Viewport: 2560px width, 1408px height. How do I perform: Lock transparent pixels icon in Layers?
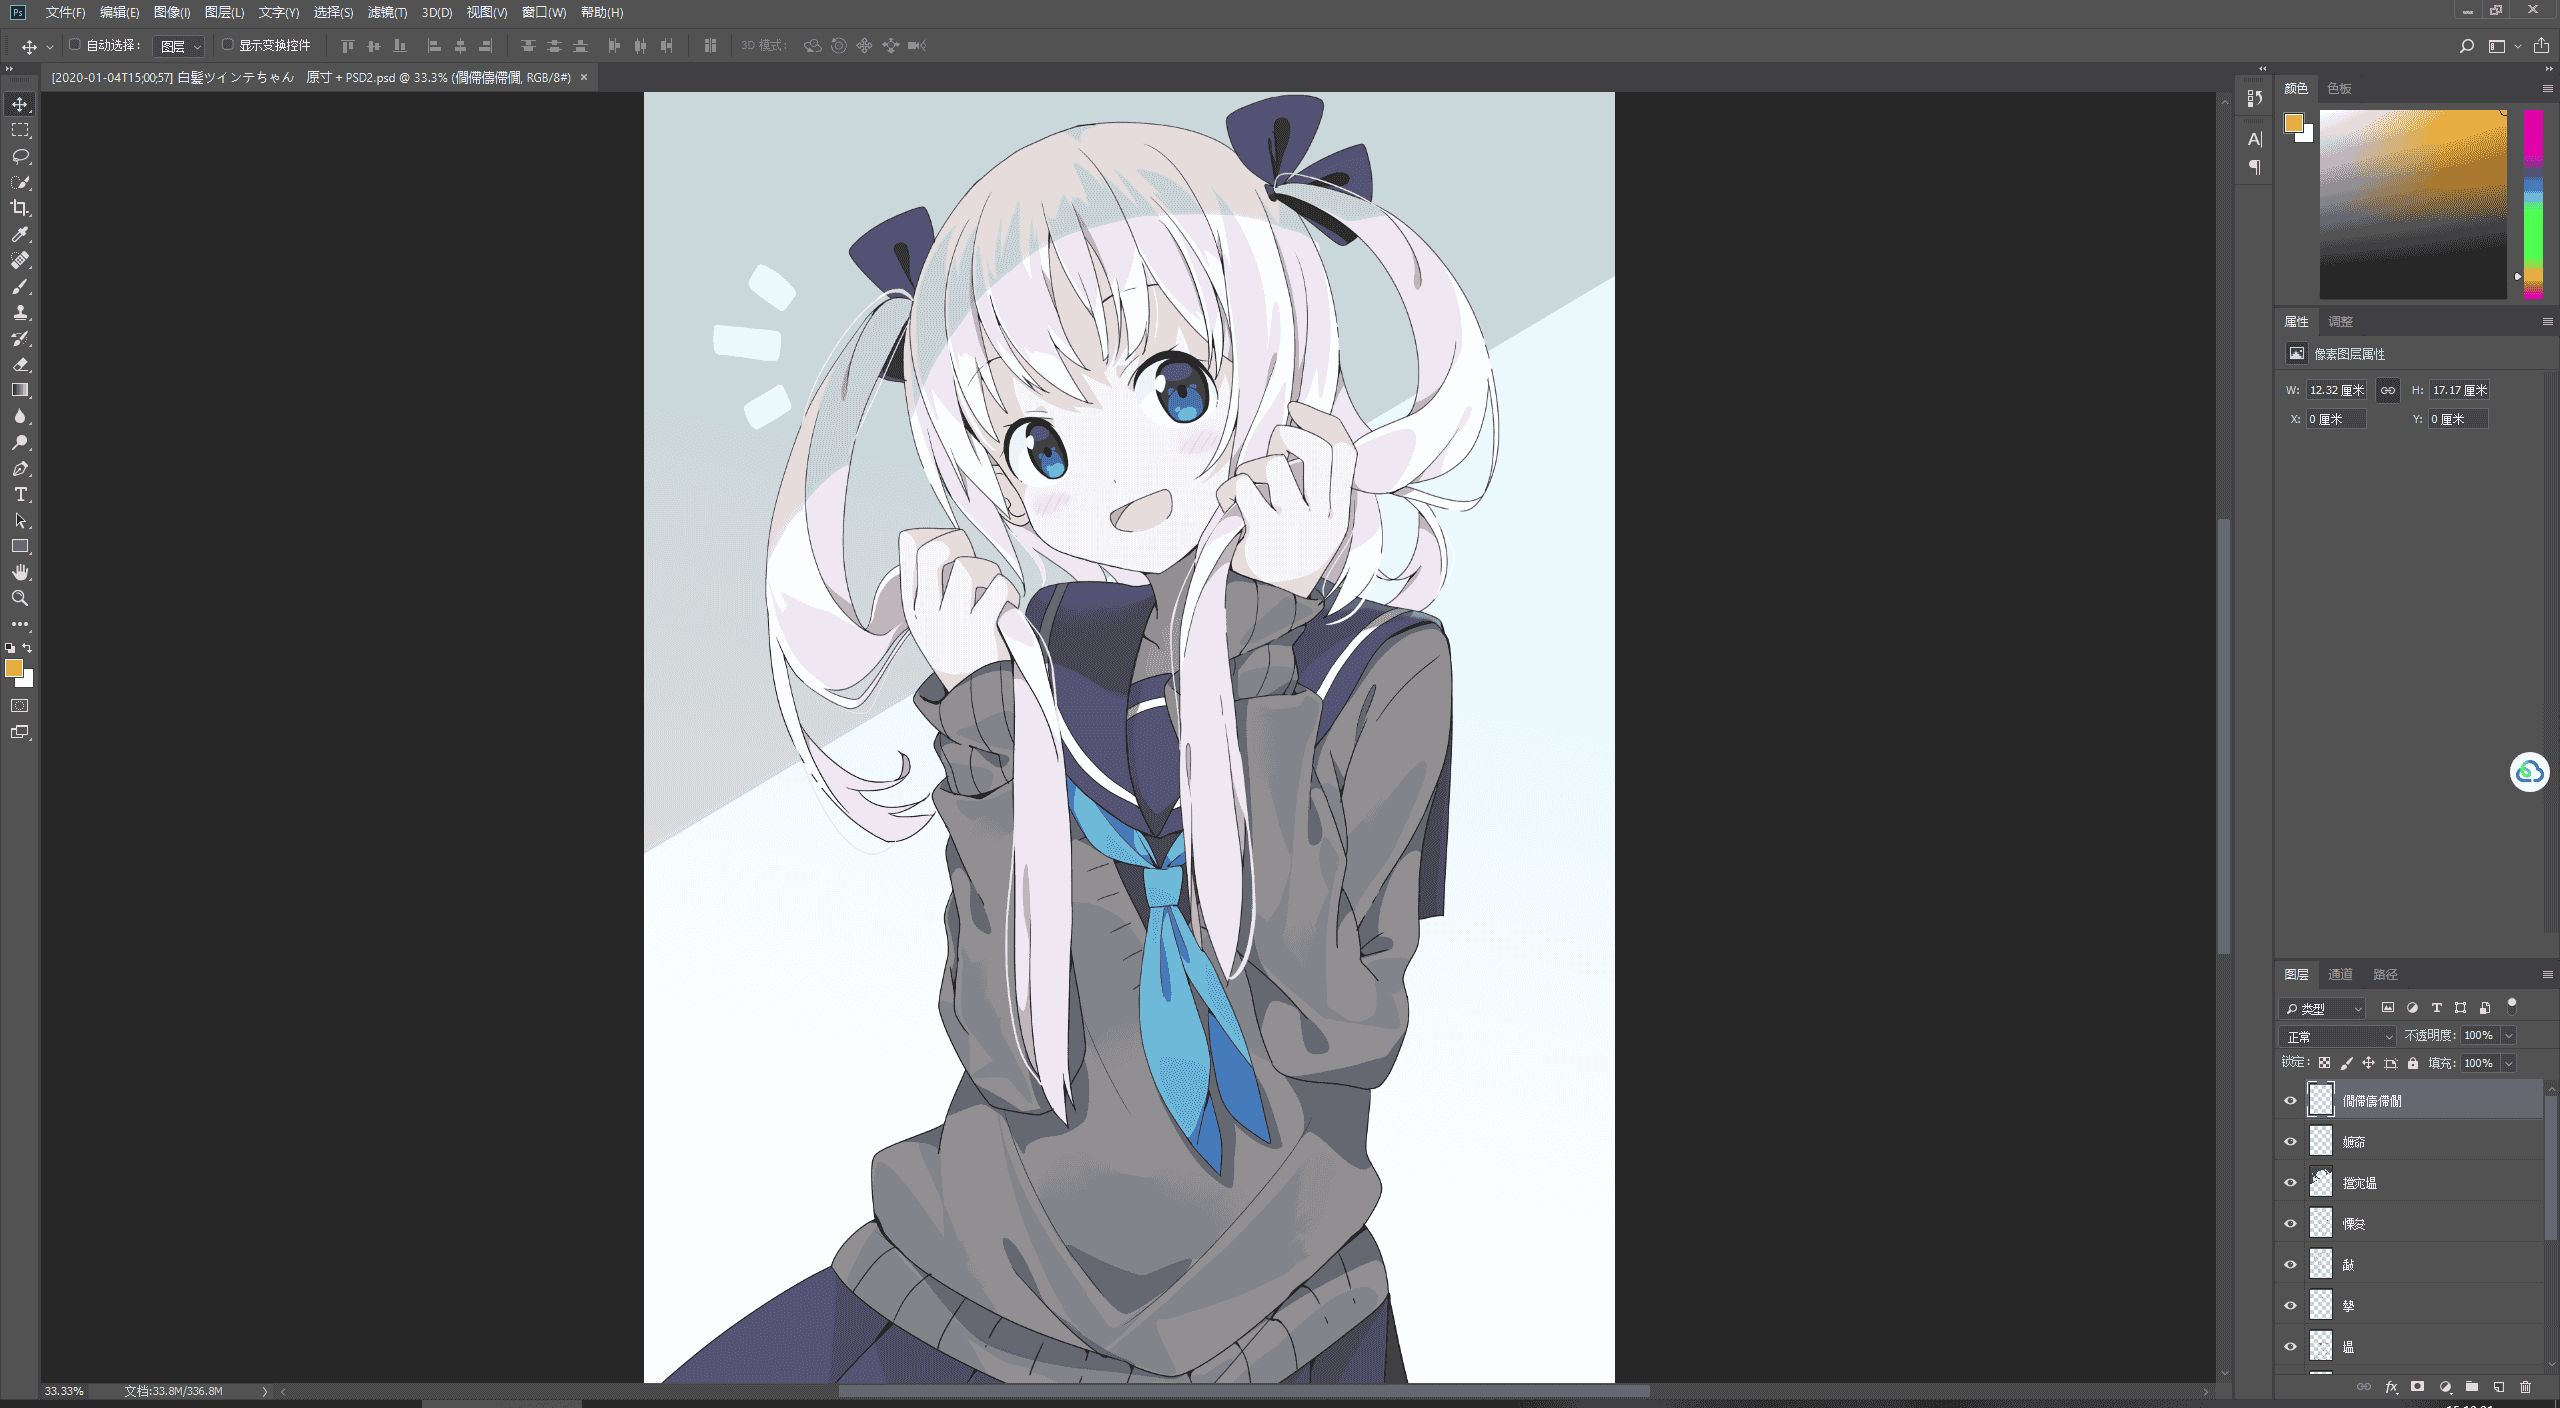click(2324, 1063)
